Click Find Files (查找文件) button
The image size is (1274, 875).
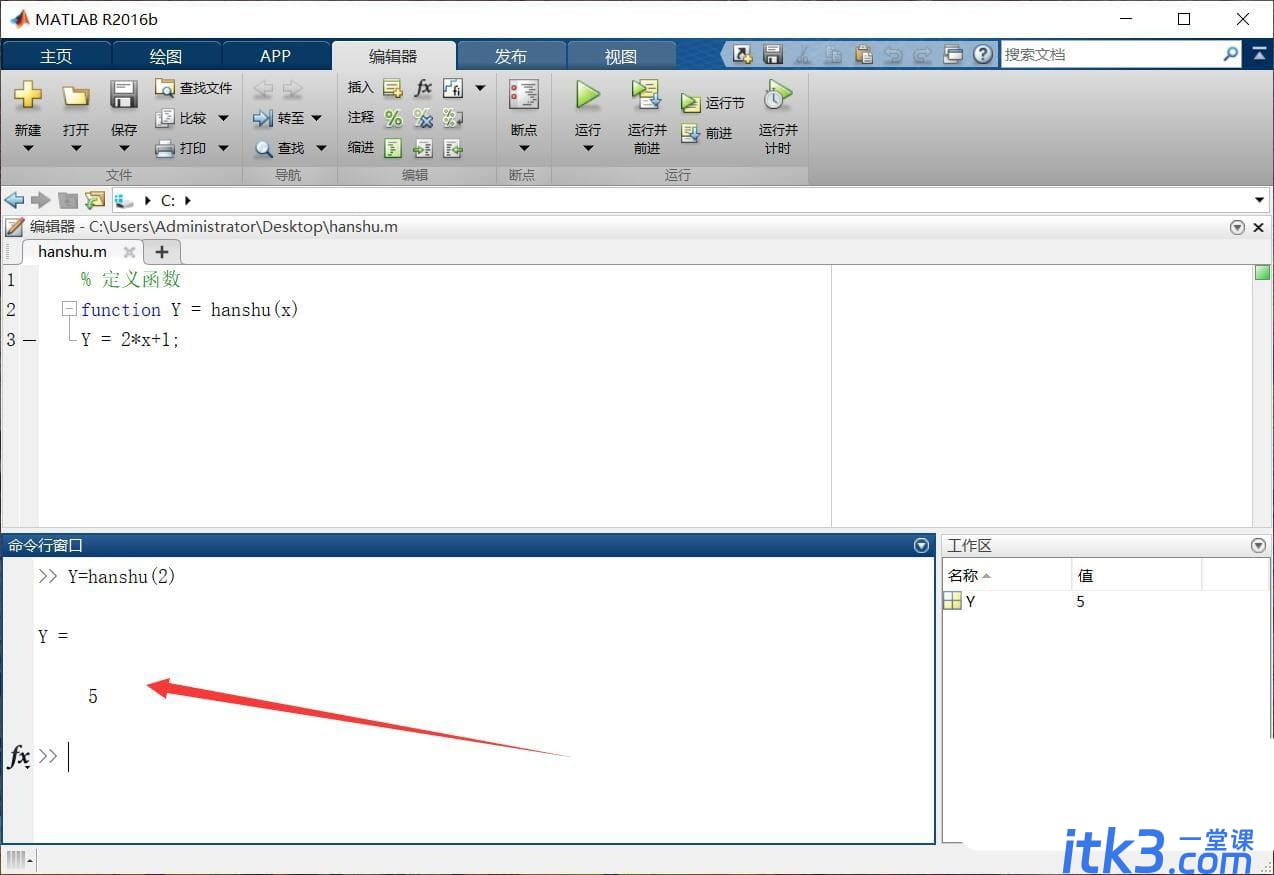pyautogui.click(x=193, y=88)
